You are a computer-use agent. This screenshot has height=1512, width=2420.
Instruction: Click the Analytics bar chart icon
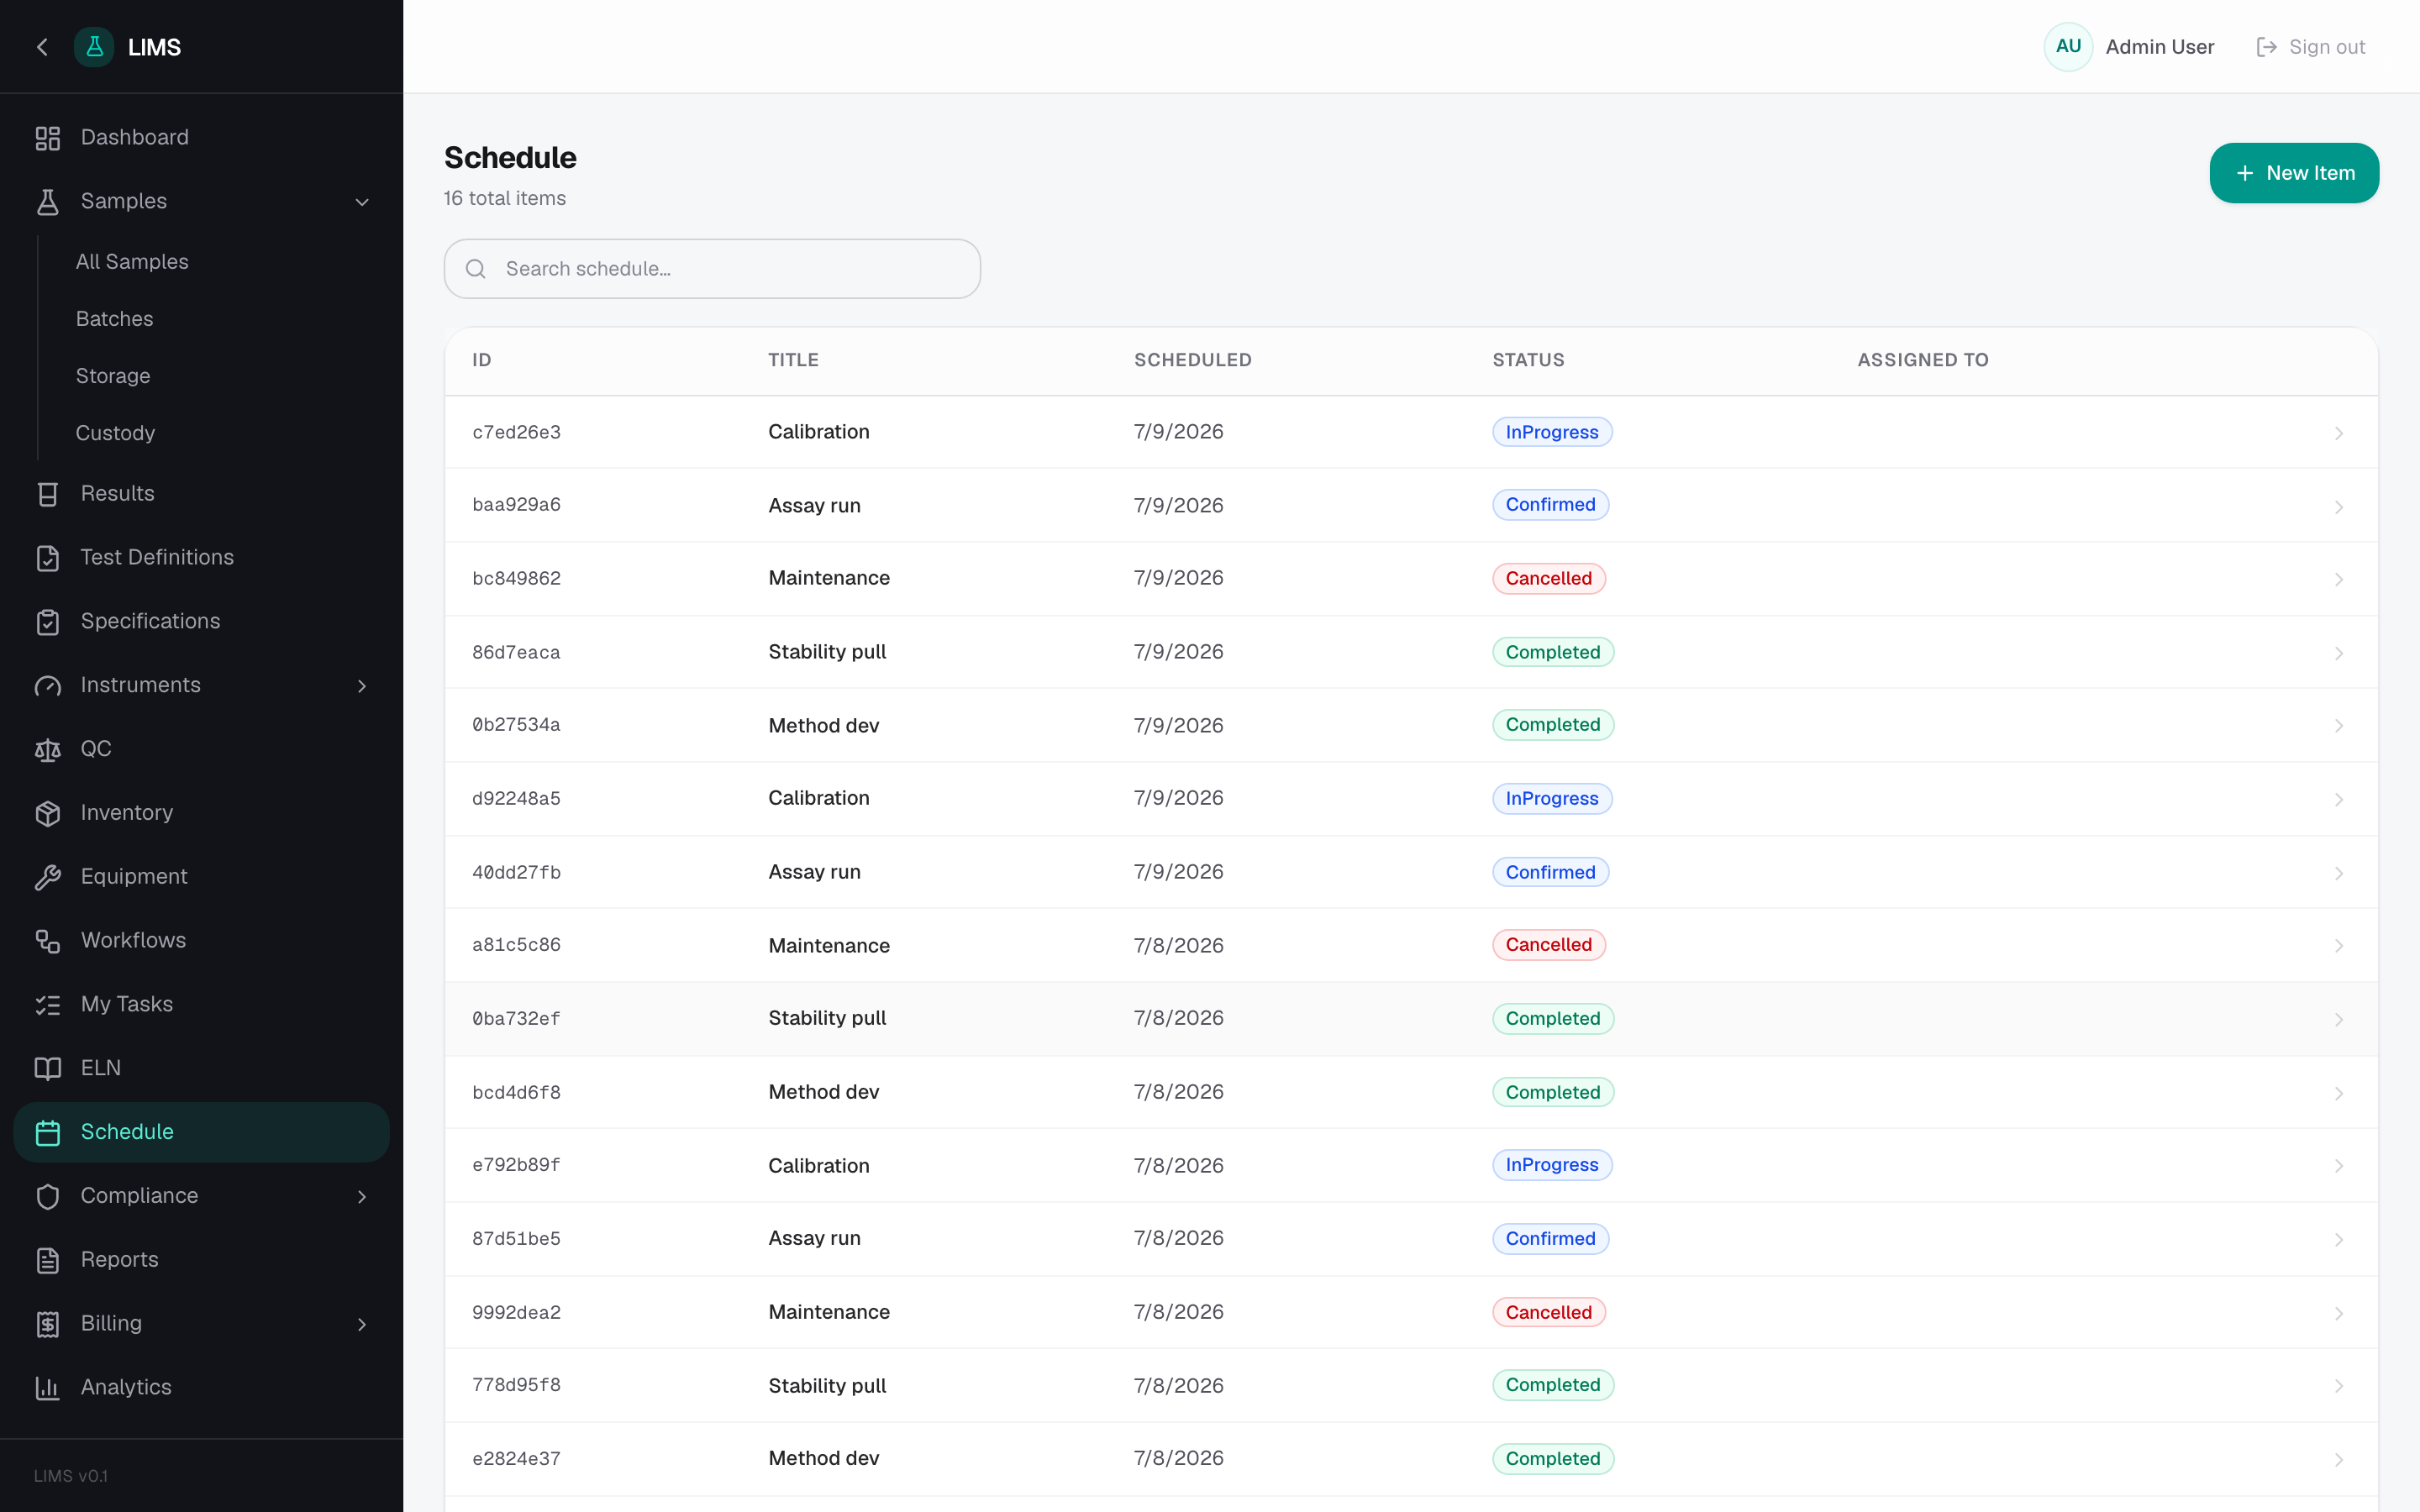coord(48,1388)
